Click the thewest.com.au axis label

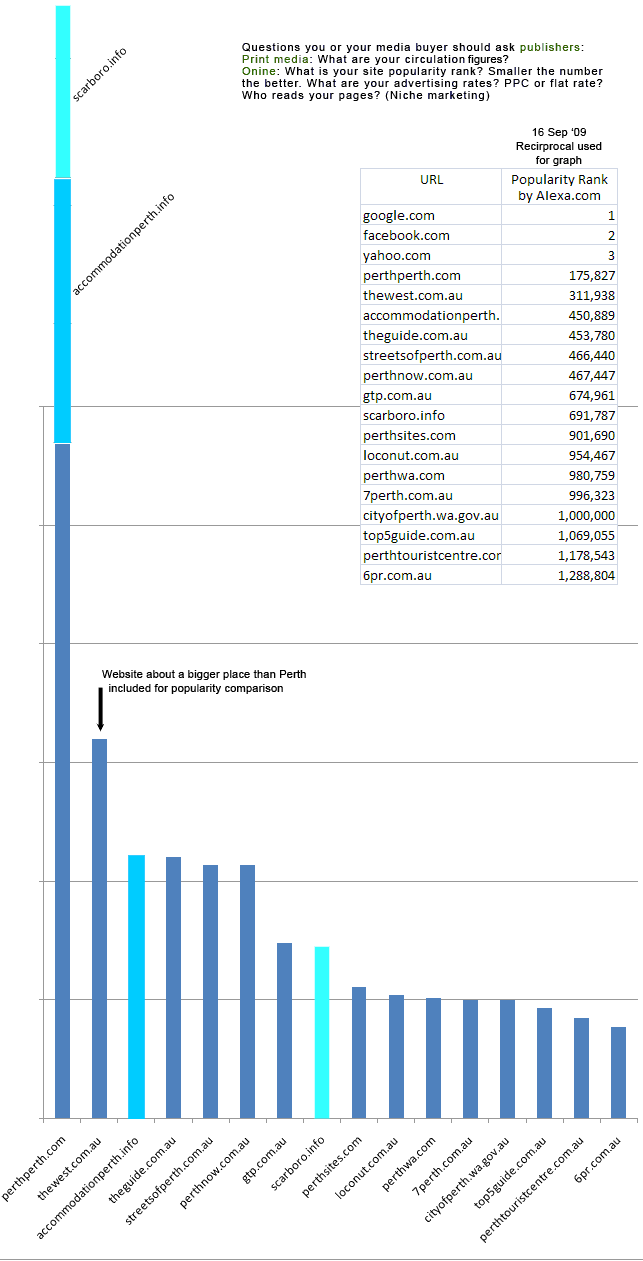(71, 1167)
